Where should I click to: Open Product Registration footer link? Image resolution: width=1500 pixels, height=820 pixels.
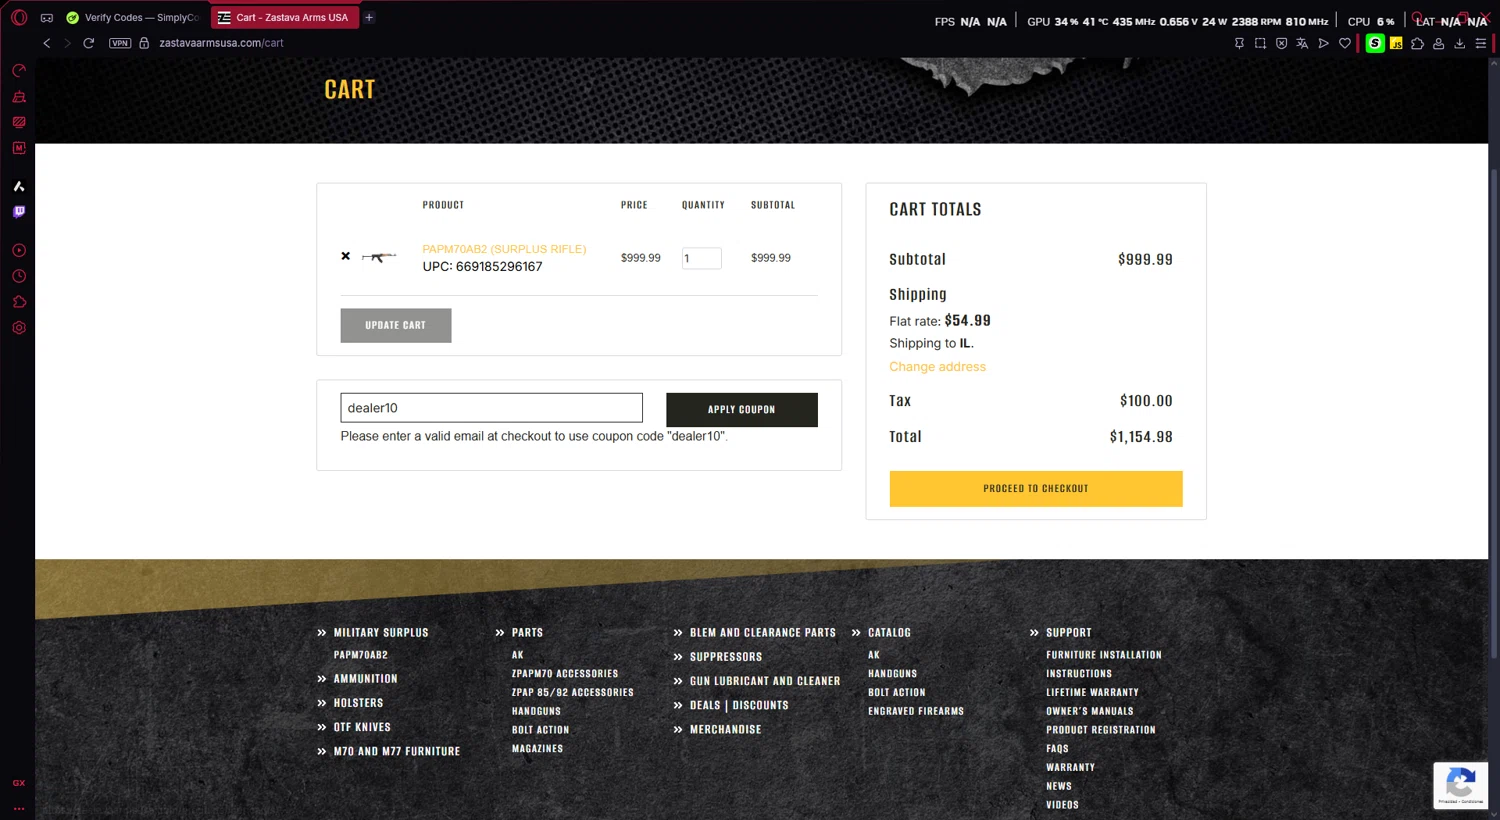tap(1101, 730)
